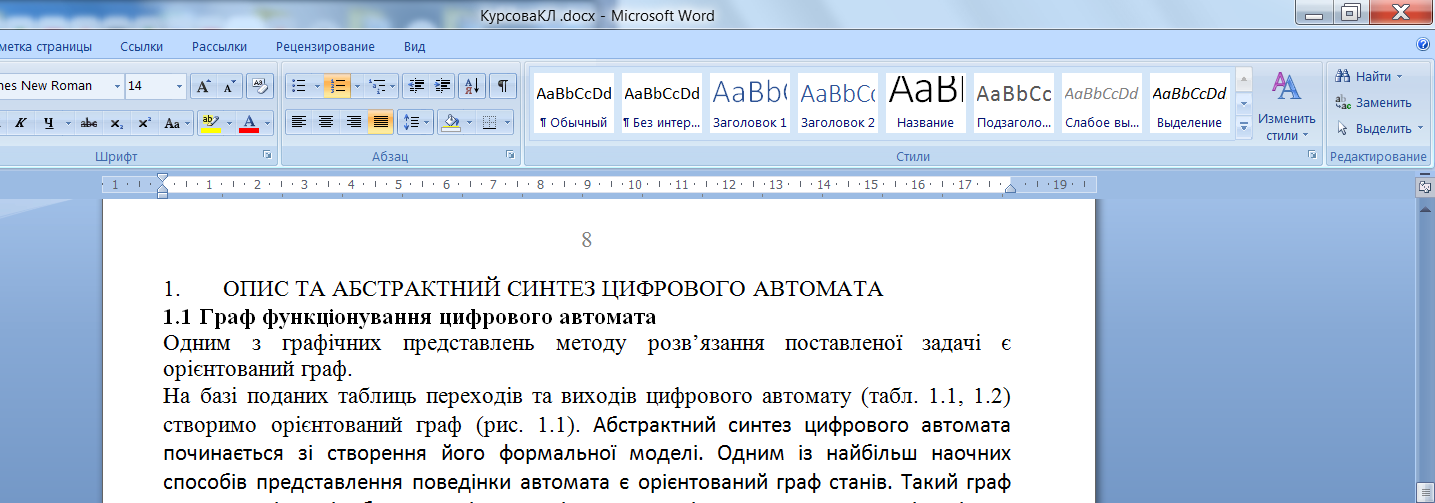Viewport: 1435px width, 503px height.
Task: Apply borders to paragraph
Action: (489, 123)
